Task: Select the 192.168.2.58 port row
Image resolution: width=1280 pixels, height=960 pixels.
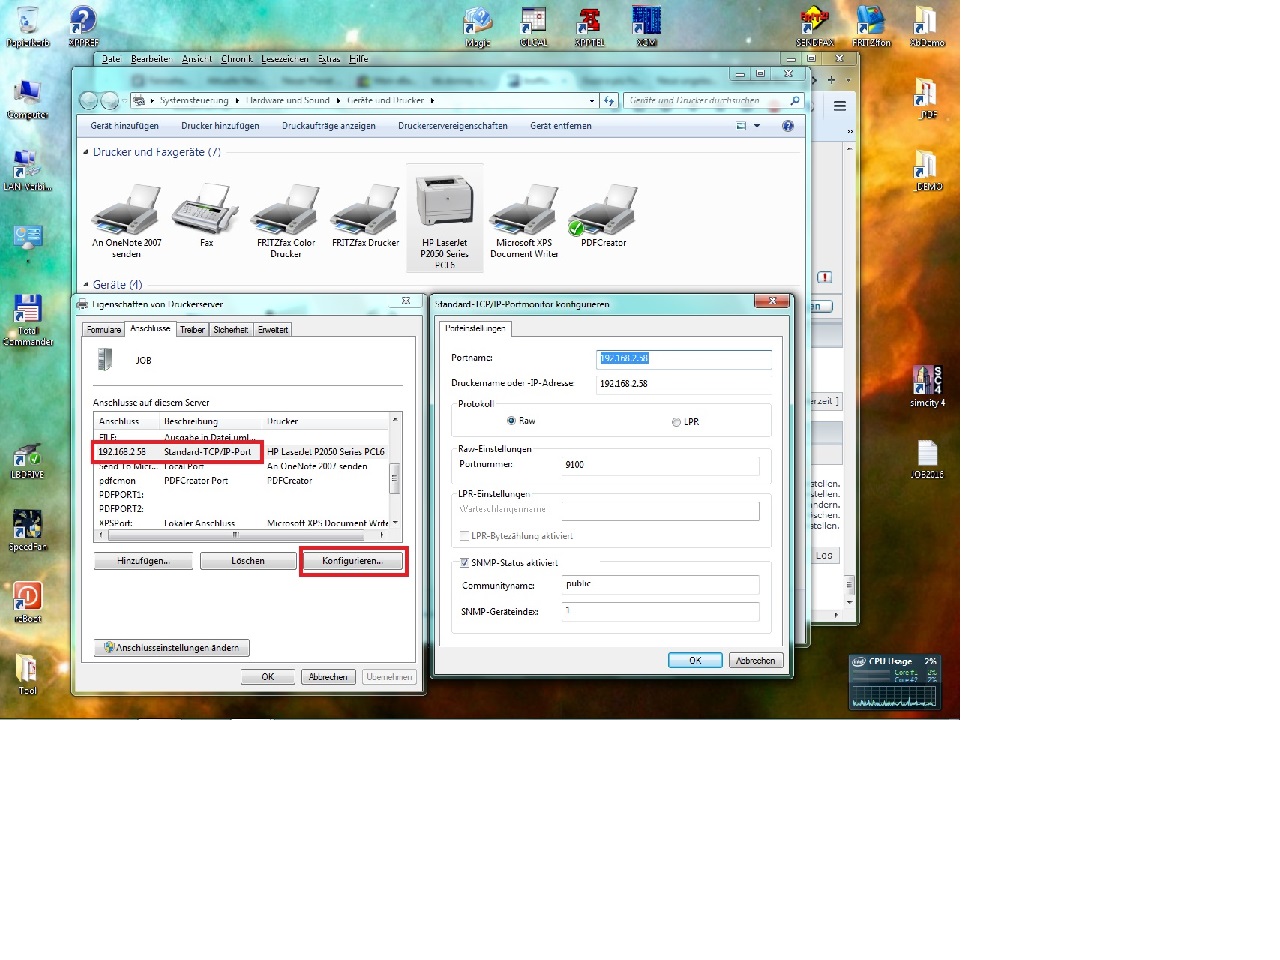Action: coord(241,452)
